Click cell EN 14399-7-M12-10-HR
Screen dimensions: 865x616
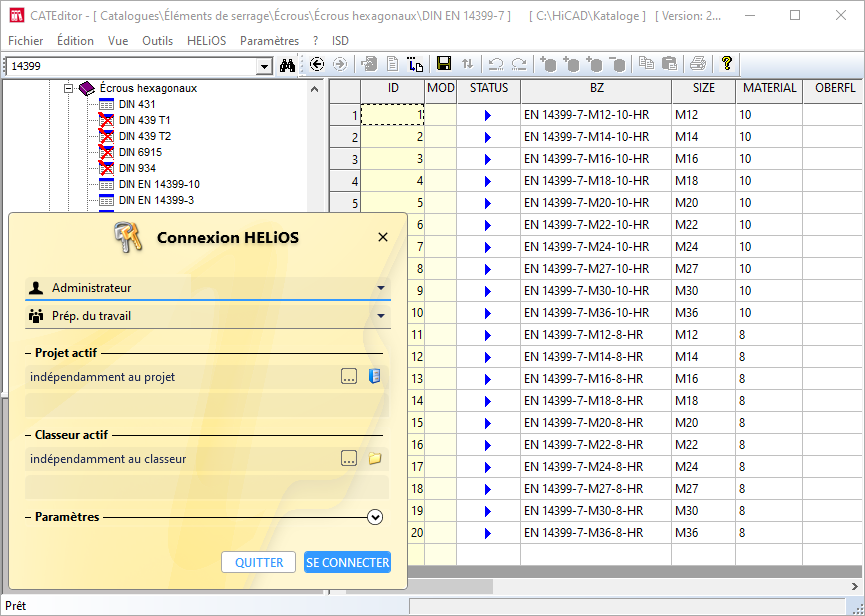pos(596,115)
